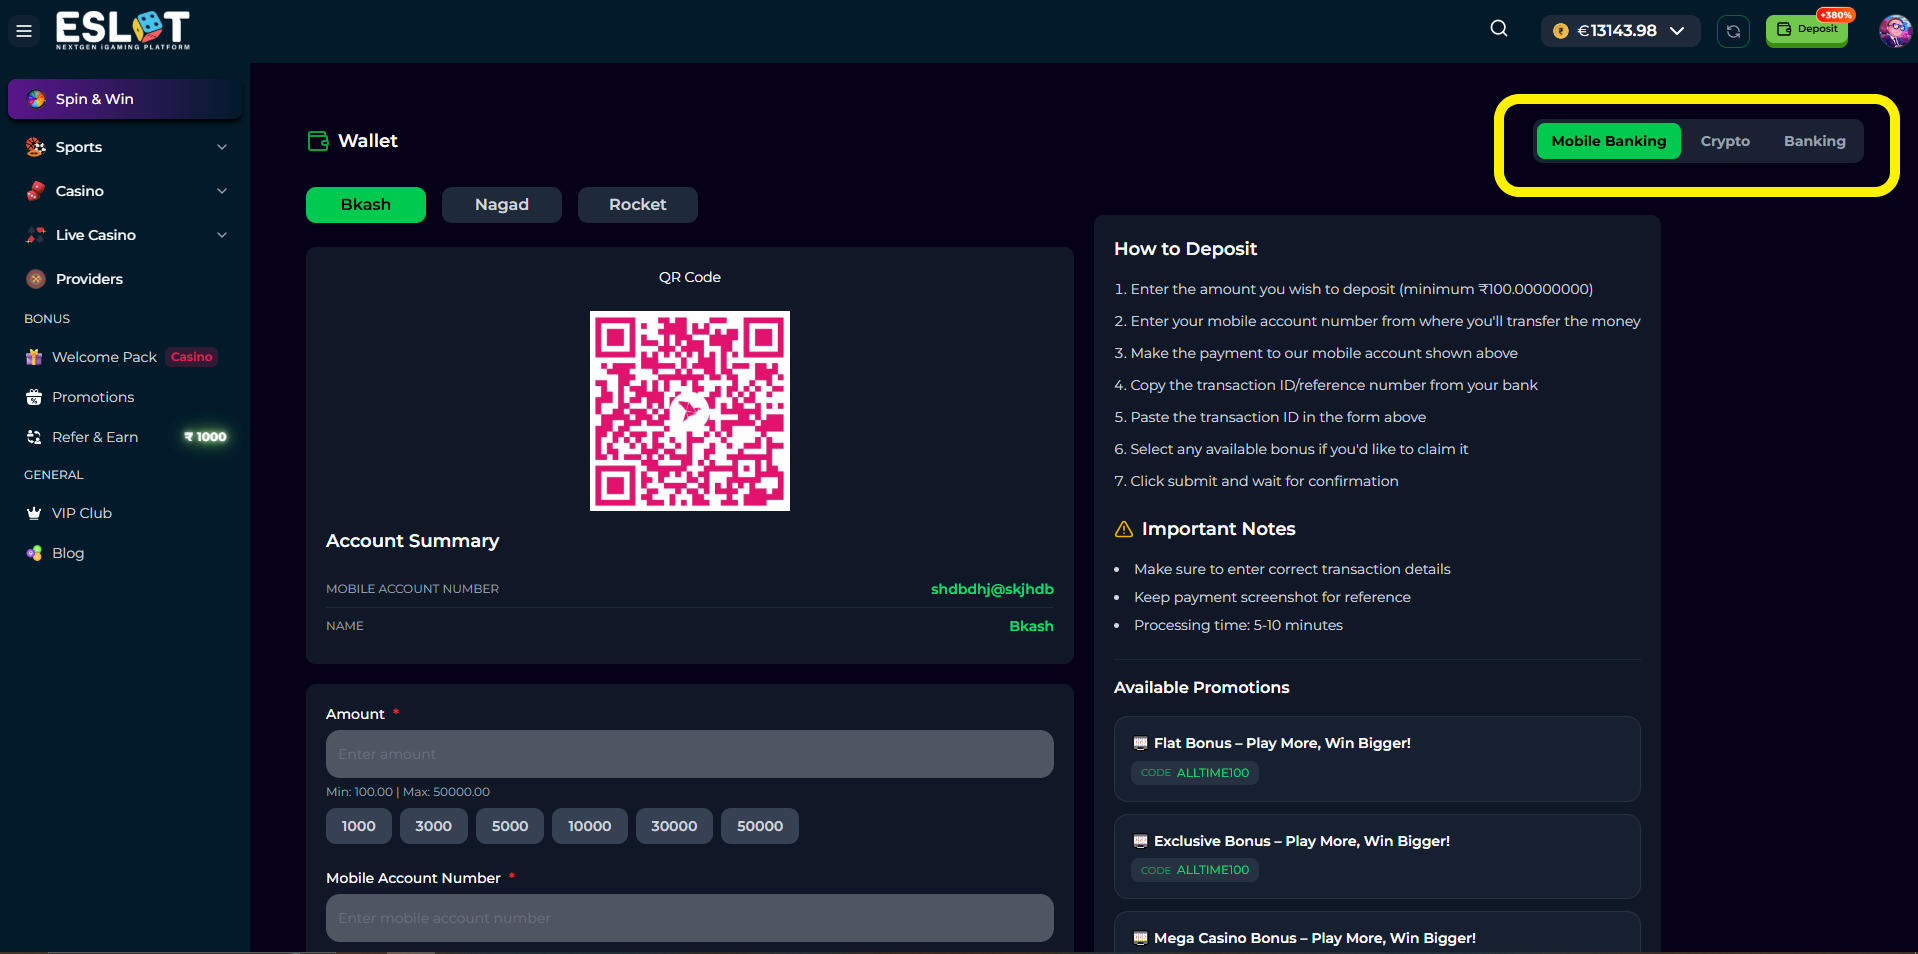Focus the Enter amount field
Screen dimensions: 1918x954
[690, 754]
